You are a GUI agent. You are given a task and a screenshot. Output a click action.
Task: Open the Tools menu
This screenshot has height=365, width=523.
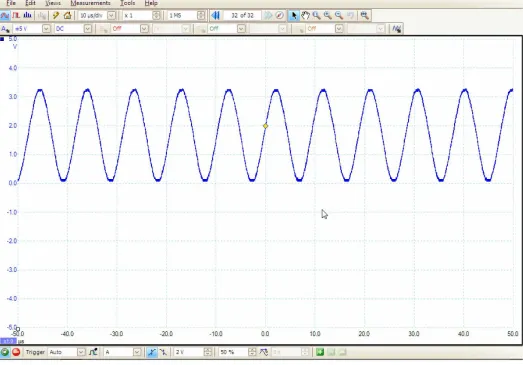127,3
